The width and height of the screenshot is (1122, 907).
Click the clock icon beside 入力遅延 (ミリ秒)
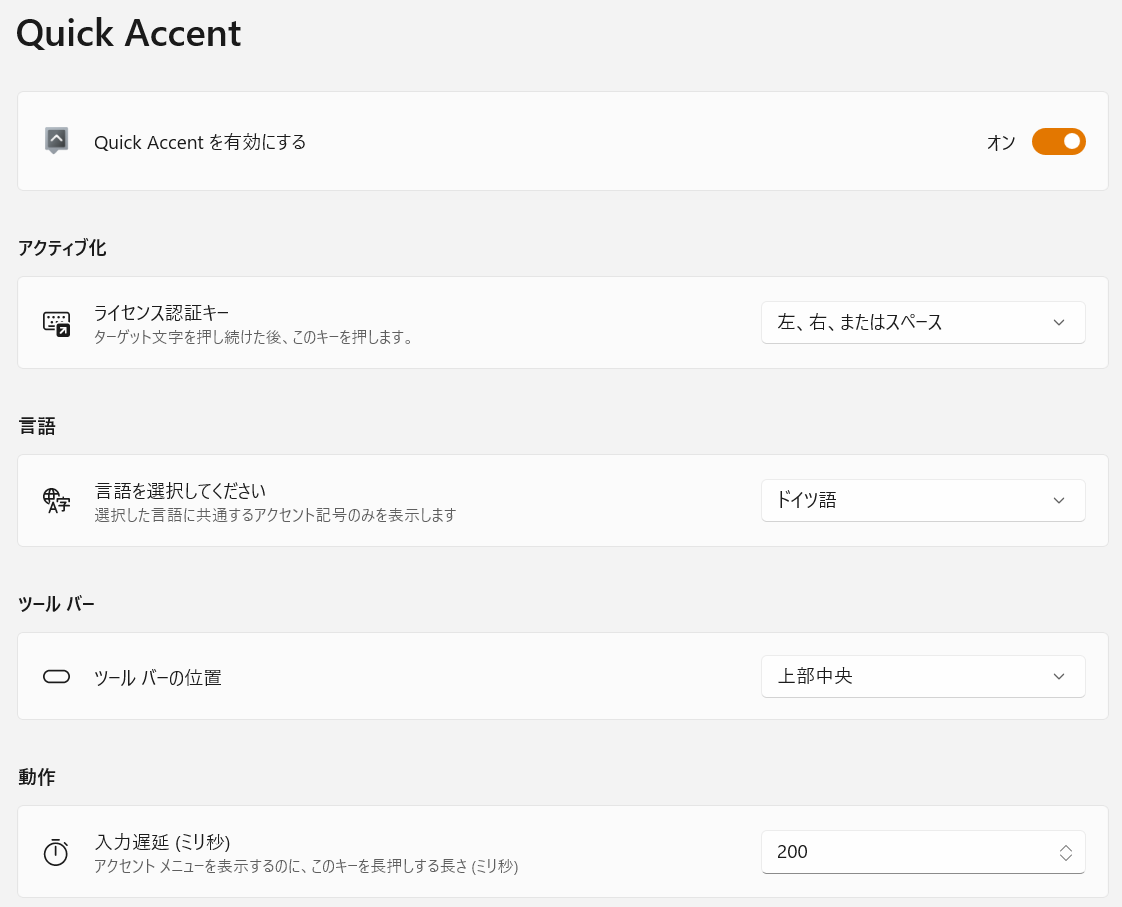56,852
